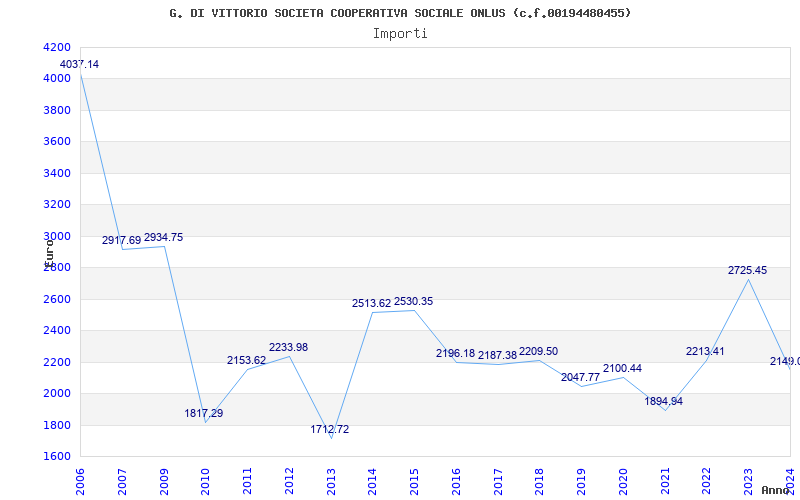Click the y-axis value 3200
The width and height of the screenshot is (800, 500).
[57, 205]
